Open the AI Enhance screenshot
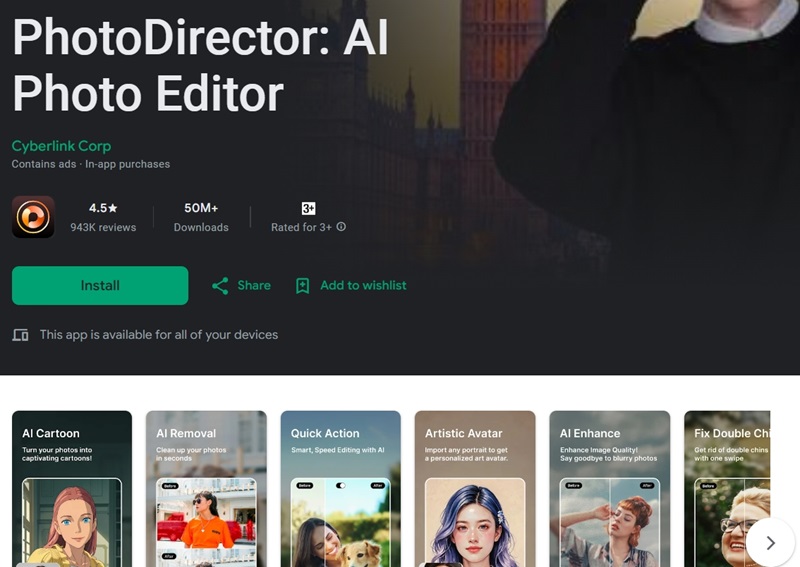800x567 pixels. 610,489
